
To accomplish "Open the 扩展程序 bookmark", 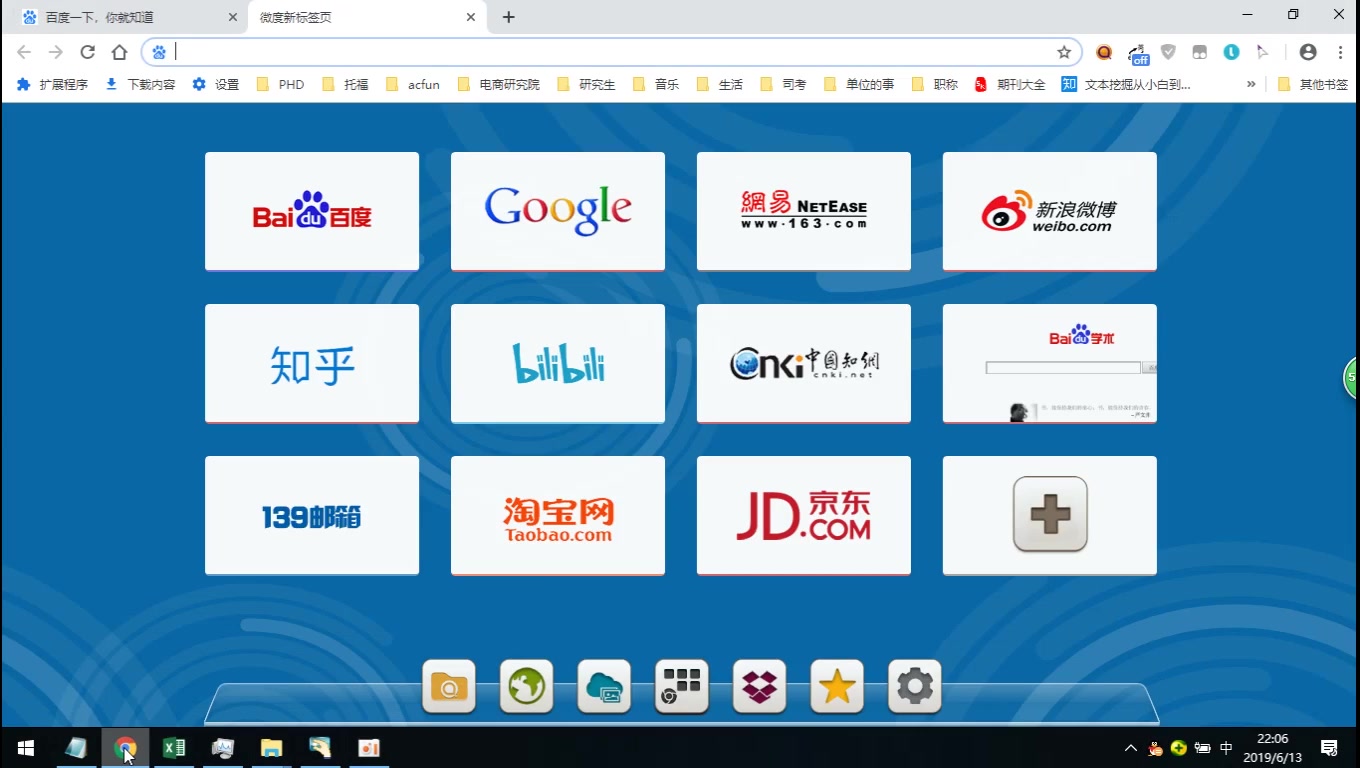I will [x=53, y=84].
